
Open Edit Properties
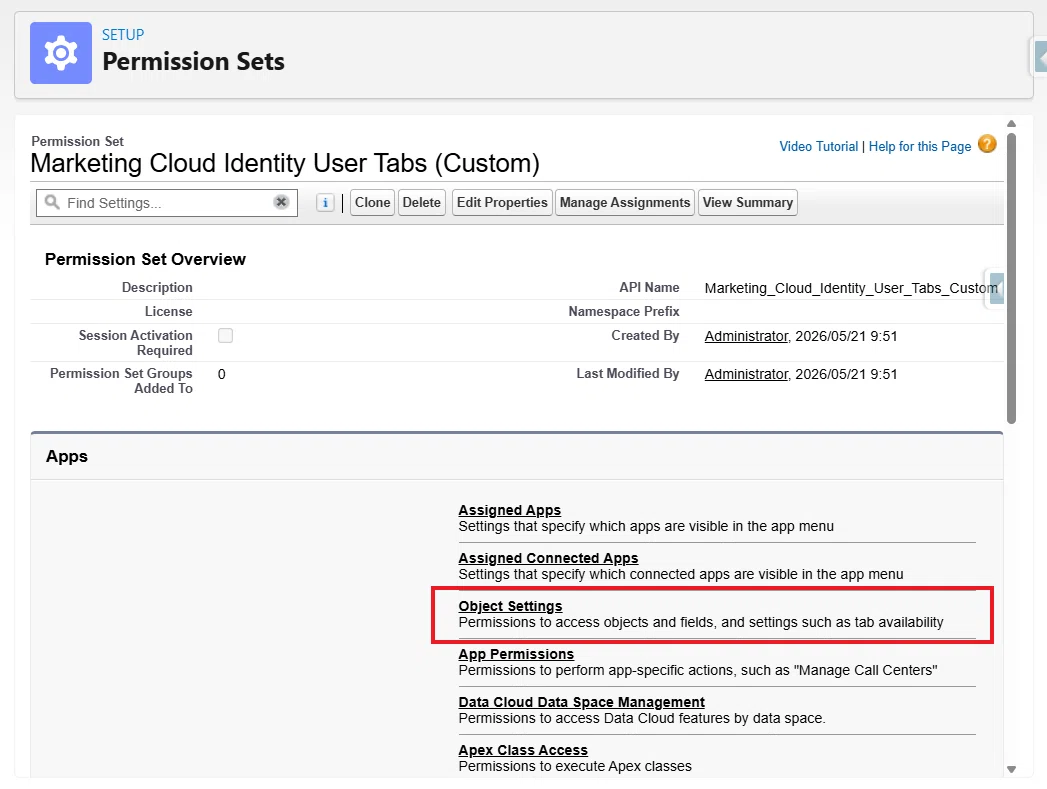click(x=502, y=202)
